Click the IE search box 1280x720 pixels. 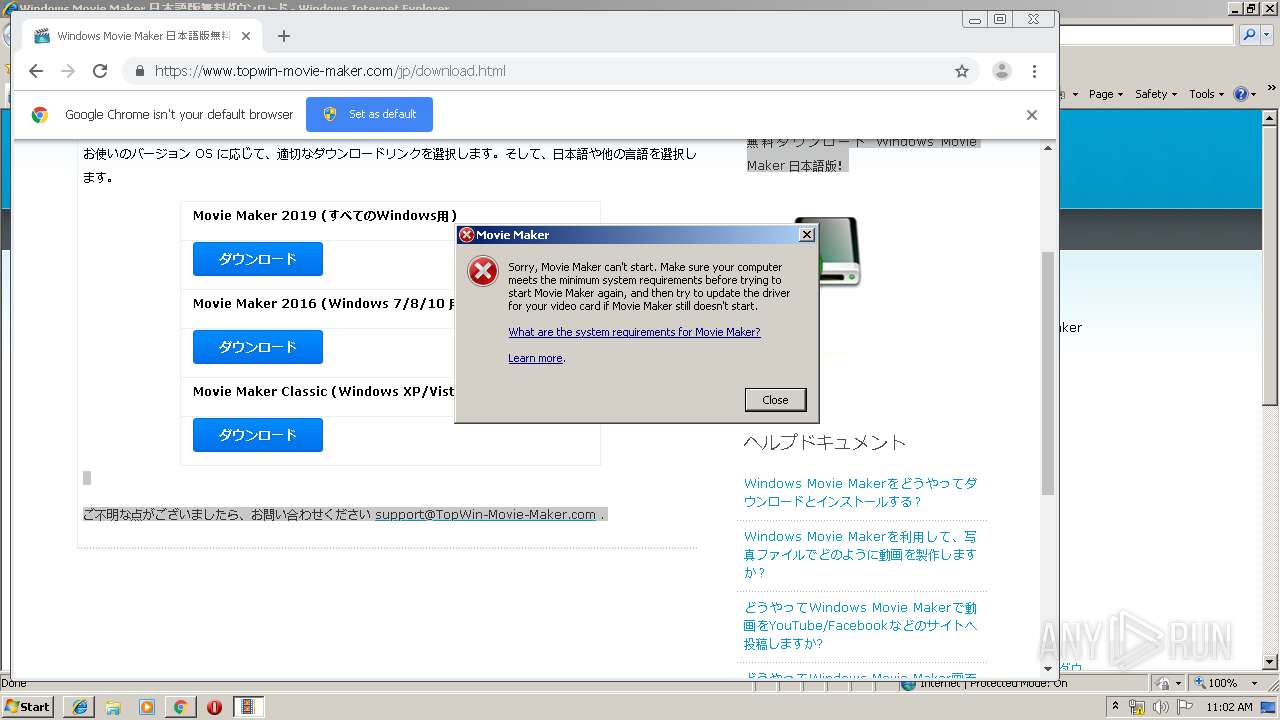pos(1147,35)
